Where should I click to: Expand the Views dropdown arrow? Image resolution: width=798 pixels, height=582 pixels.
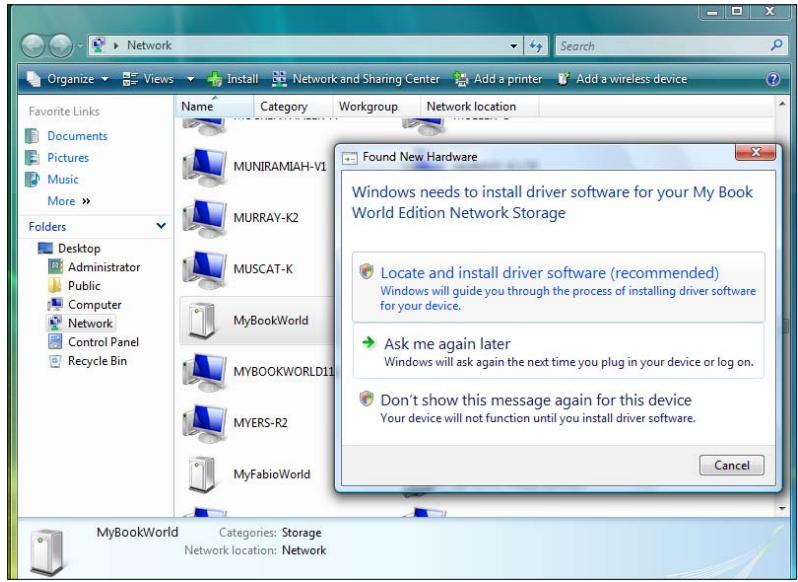(190, 79)
